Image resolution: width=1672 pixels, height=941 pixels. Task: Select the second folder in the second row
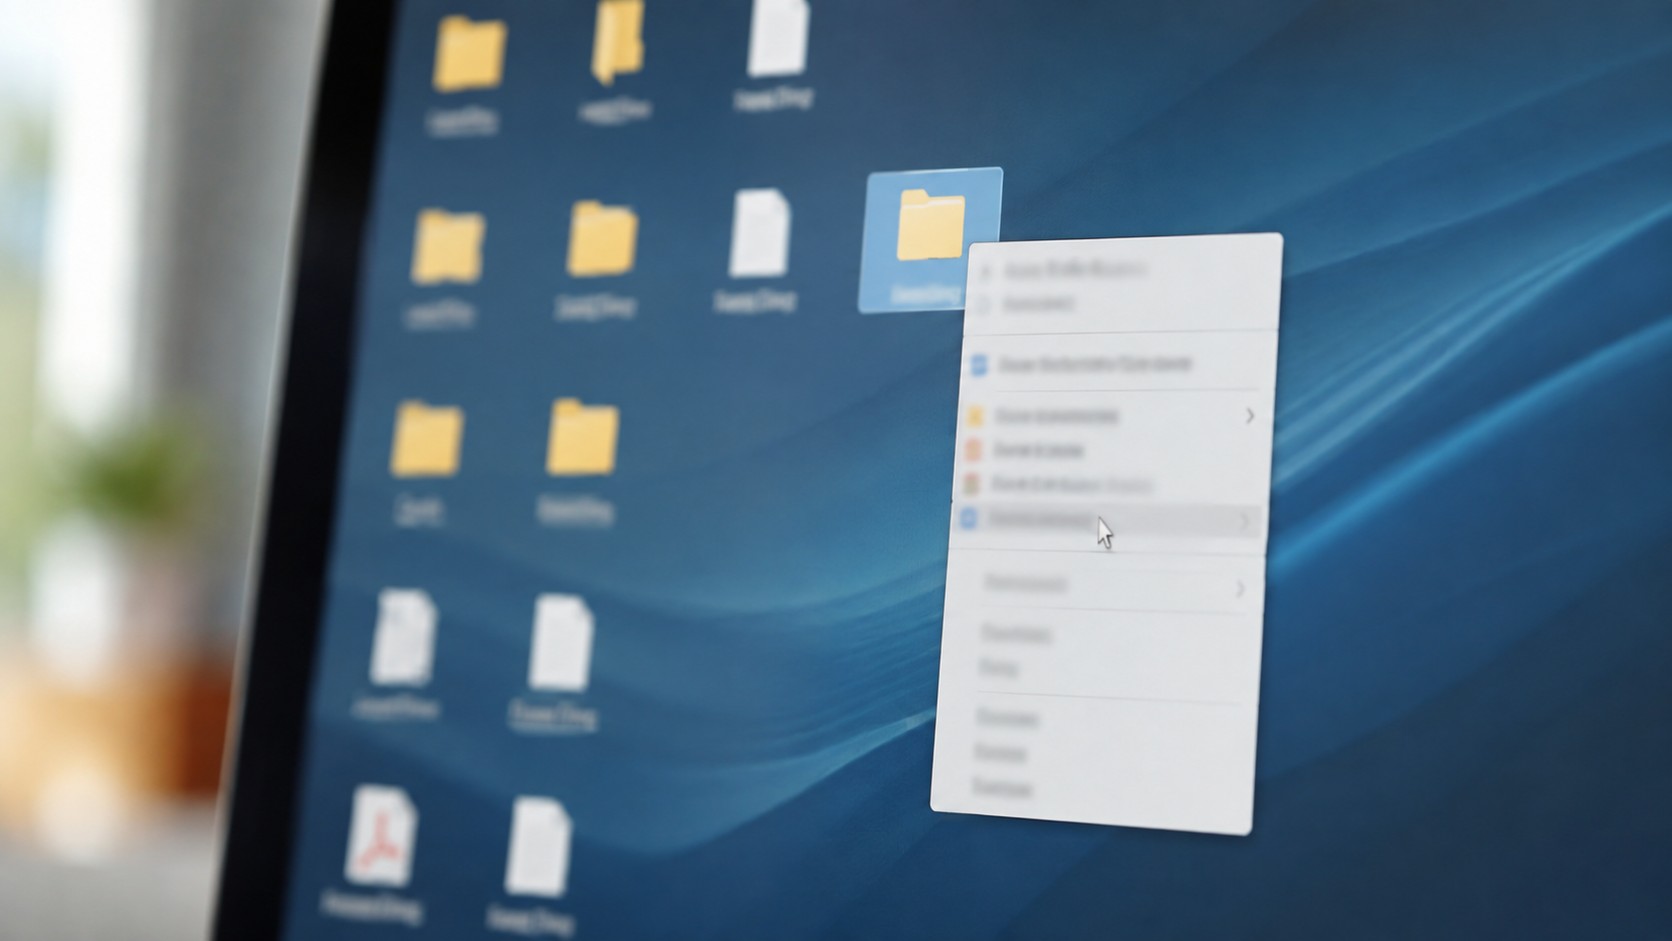coord(602,239)
